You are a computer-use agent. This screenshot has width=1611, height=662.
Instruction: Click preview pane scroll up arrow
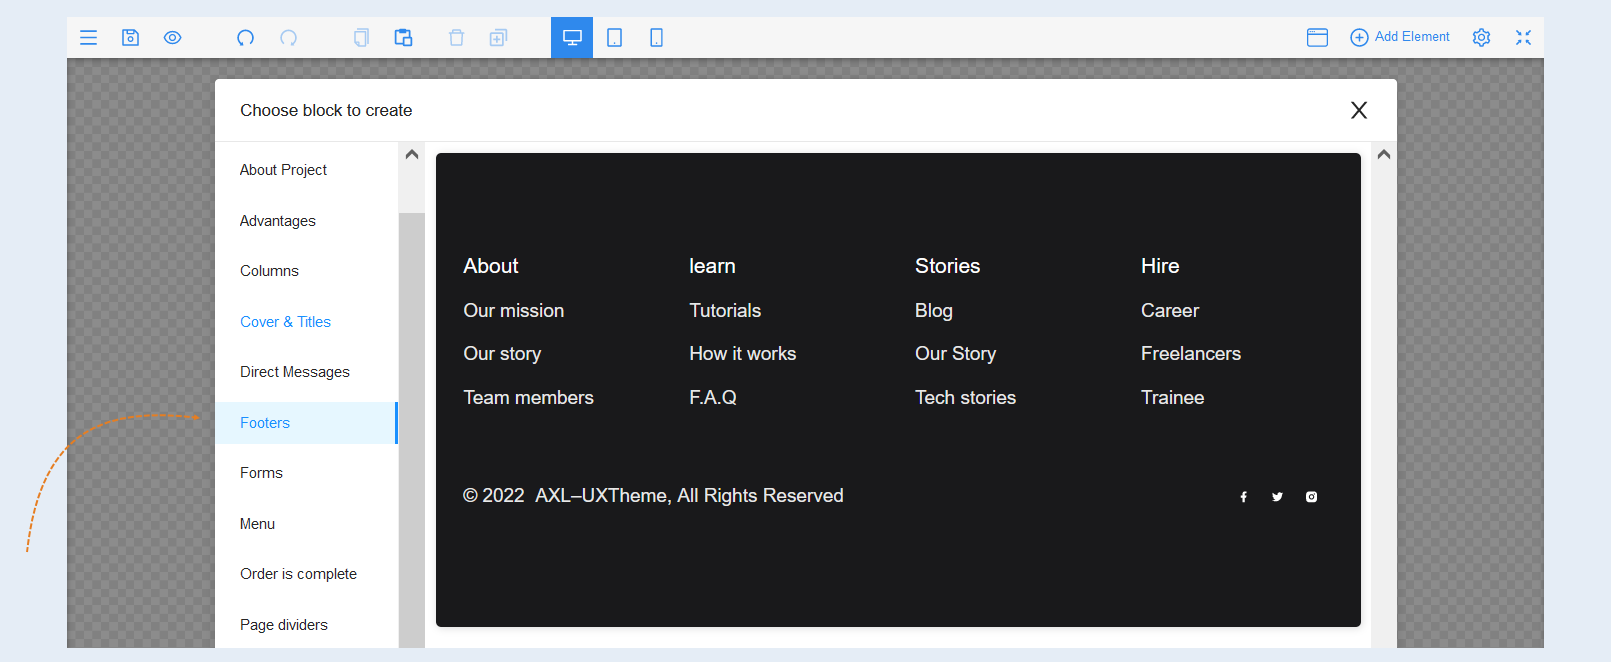click(1384, 154)
